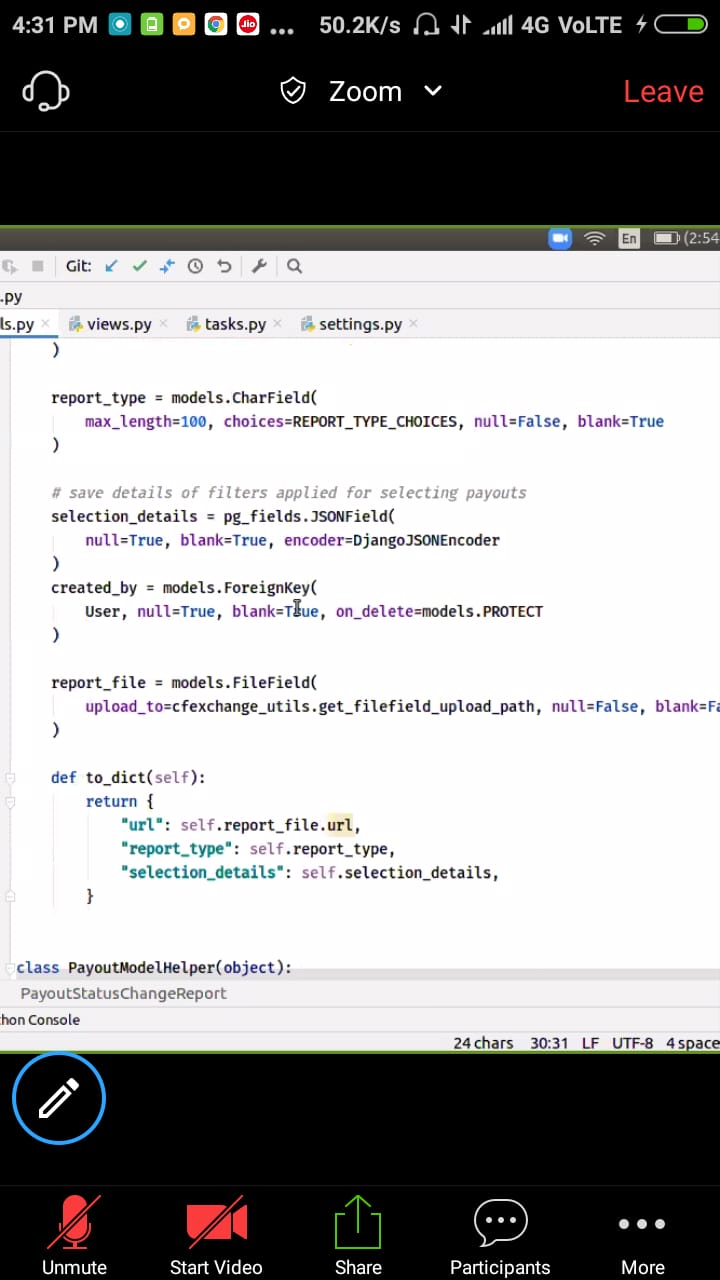Click the search magnifier icon
Viewport: 720px width, 1280px height.
tap(294, 266)
